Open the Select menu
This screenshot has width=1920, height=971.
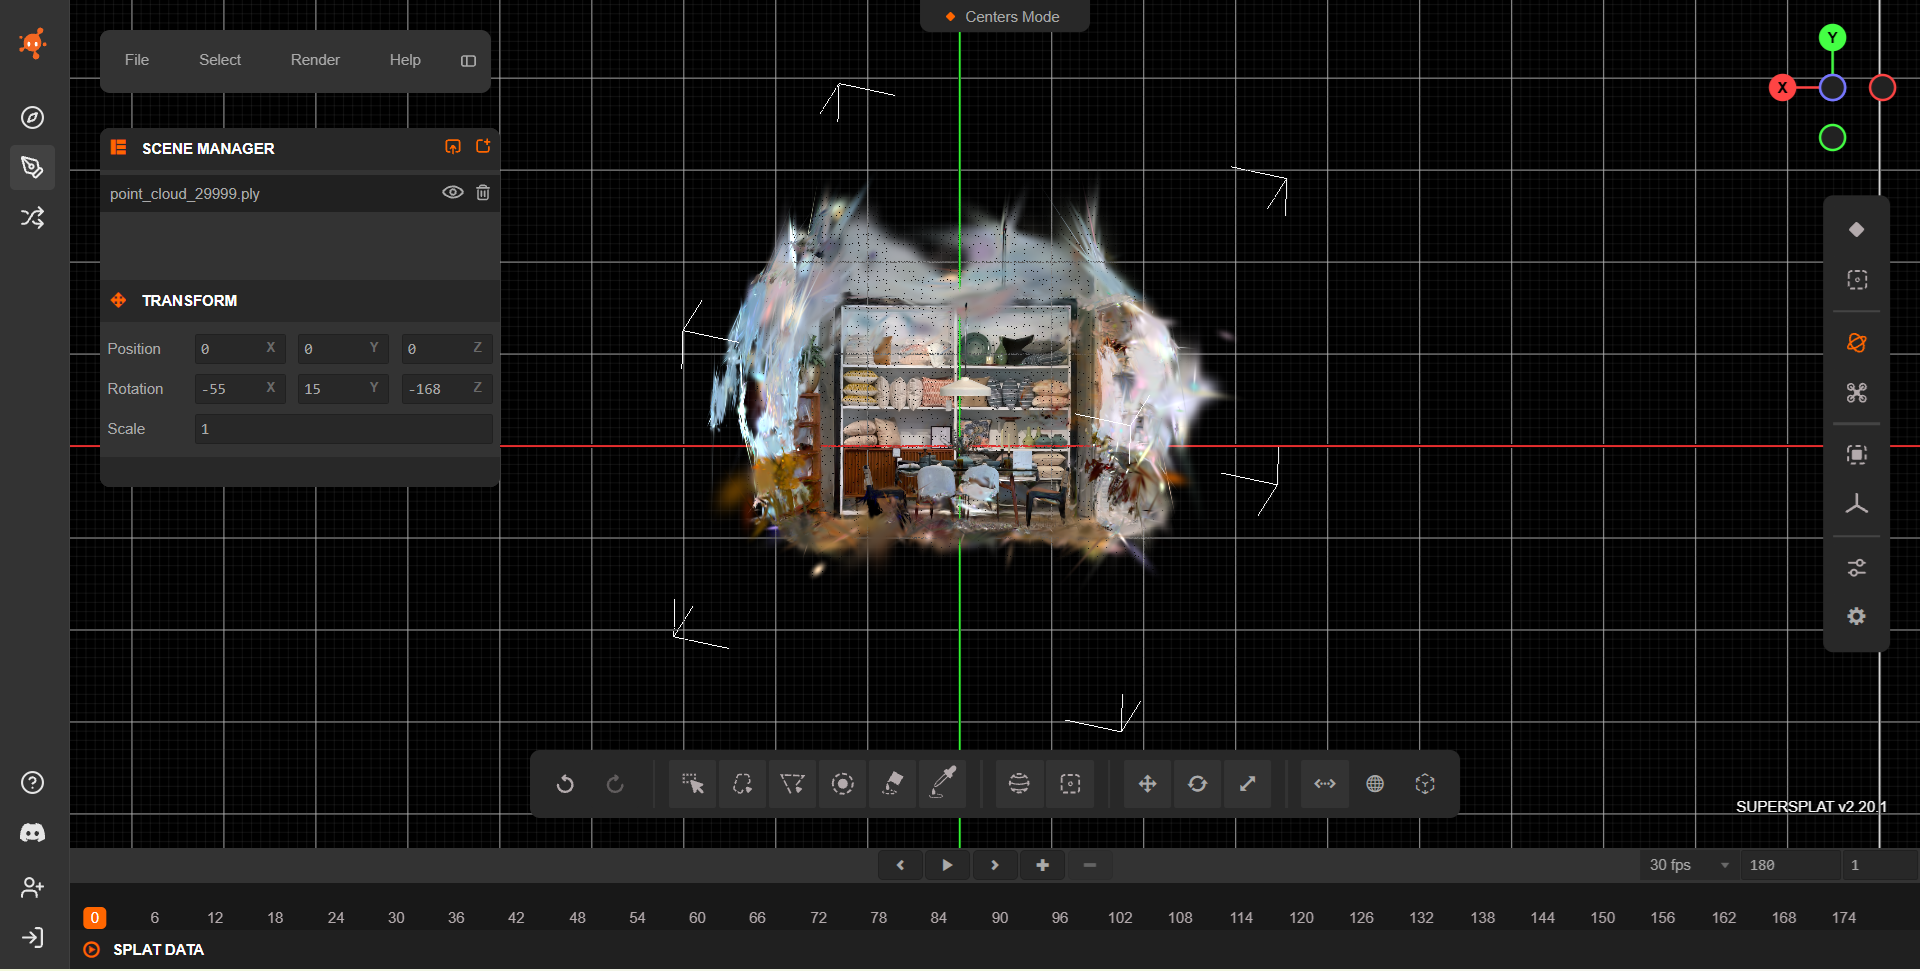[220, 60]
